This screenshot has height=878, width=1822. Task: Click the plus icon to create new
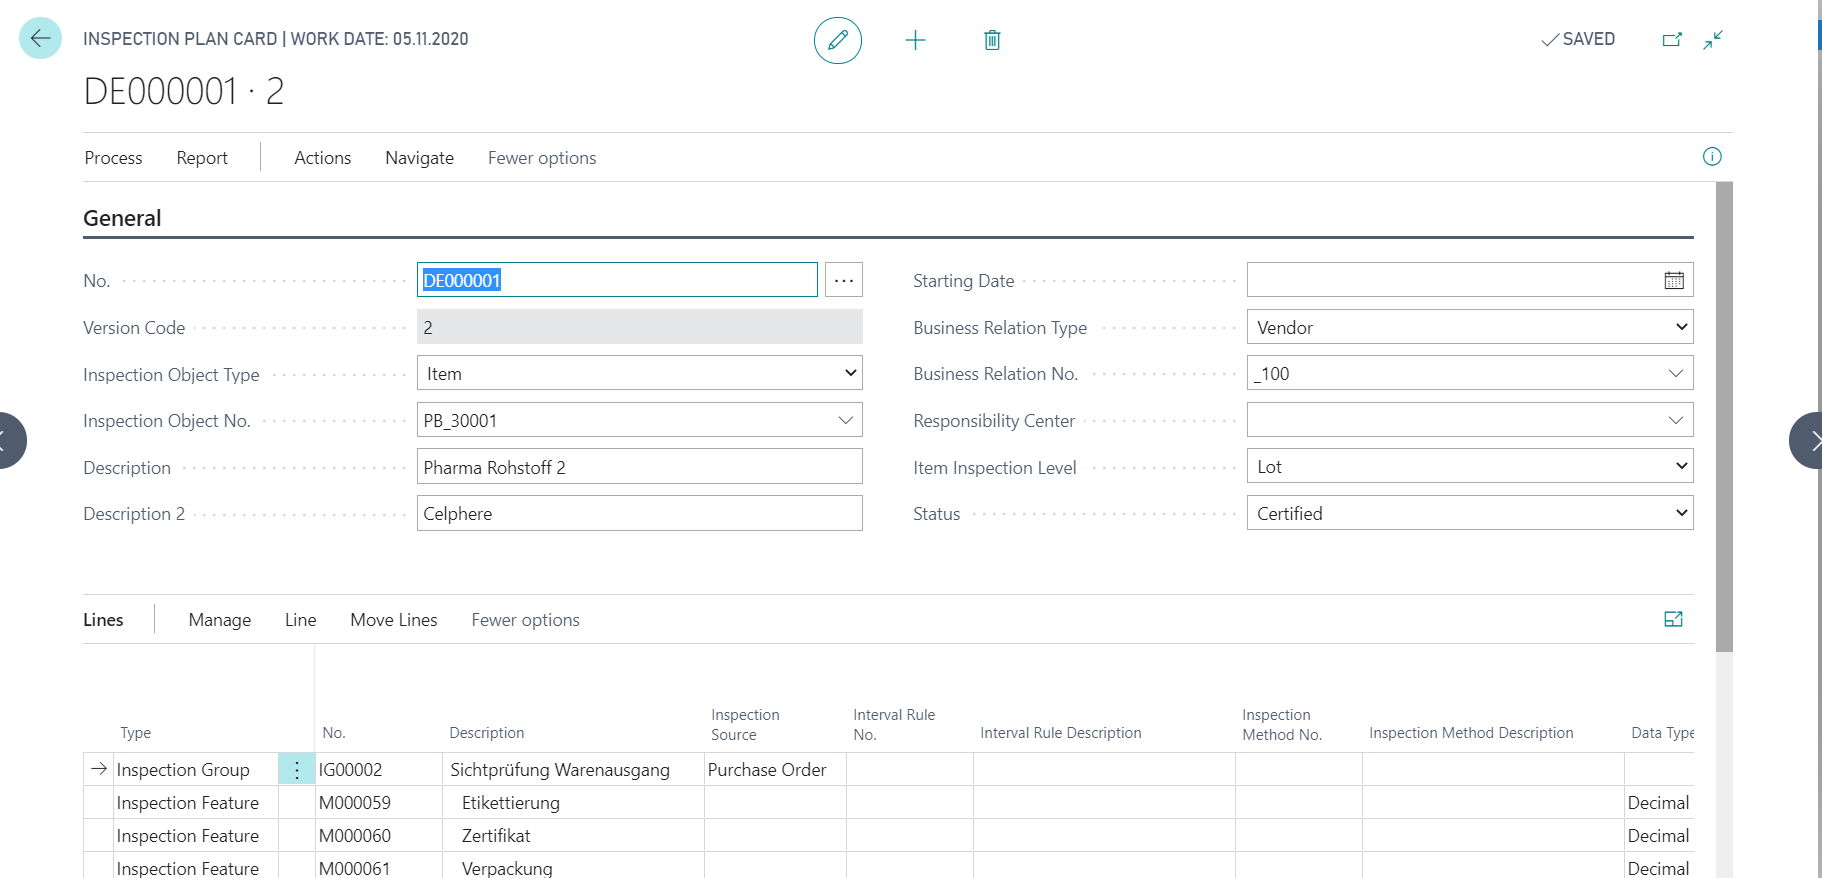pos(915,40)
